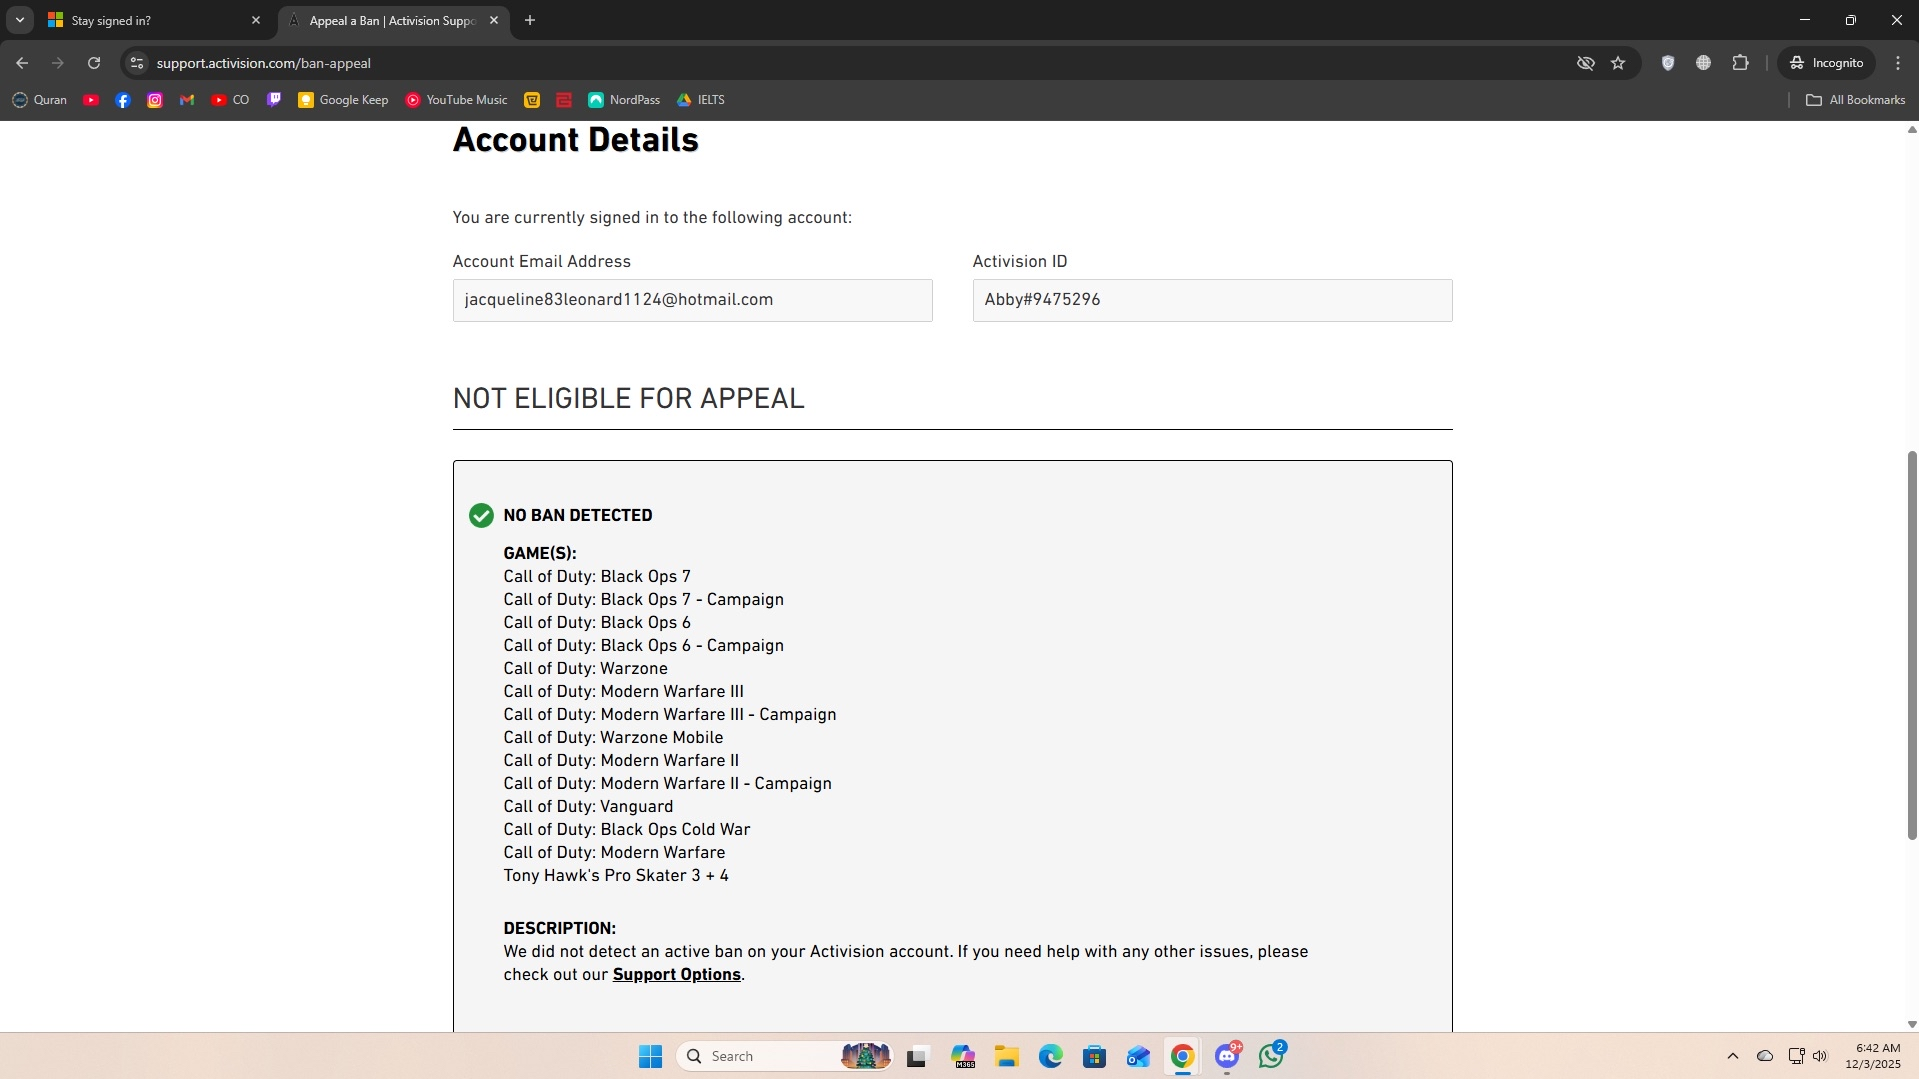1919x1079 pixels.
Task: Open the yellow square bookmark icon
Action: 532,100
